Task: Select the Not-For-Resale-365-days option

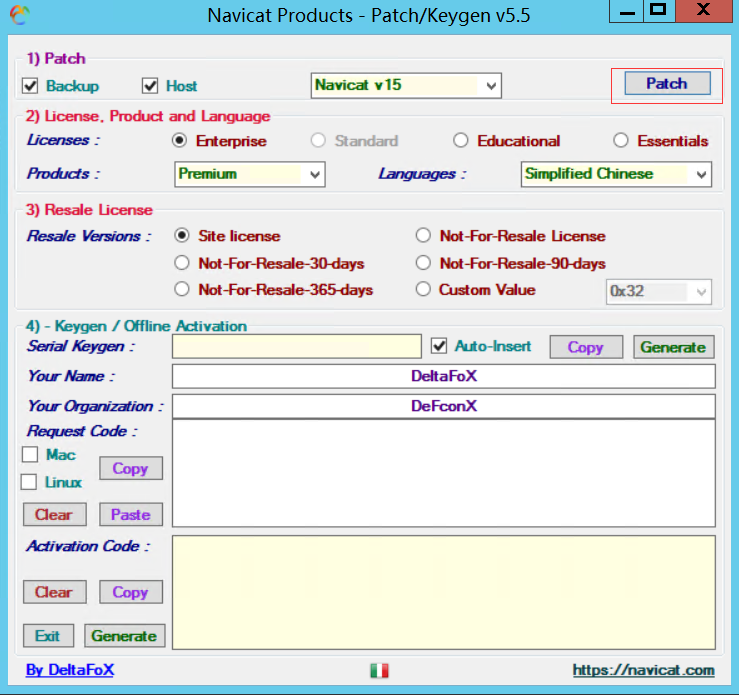Action: [182, 289]
